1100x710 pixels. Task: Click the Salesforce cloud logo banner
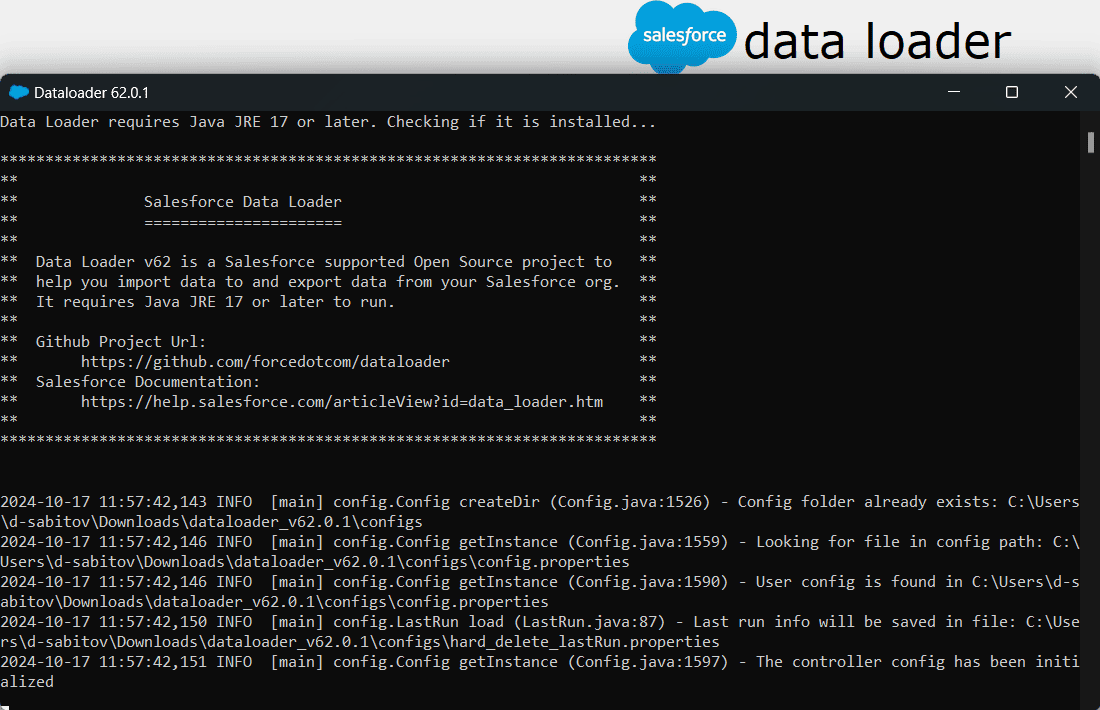point(681,36)
